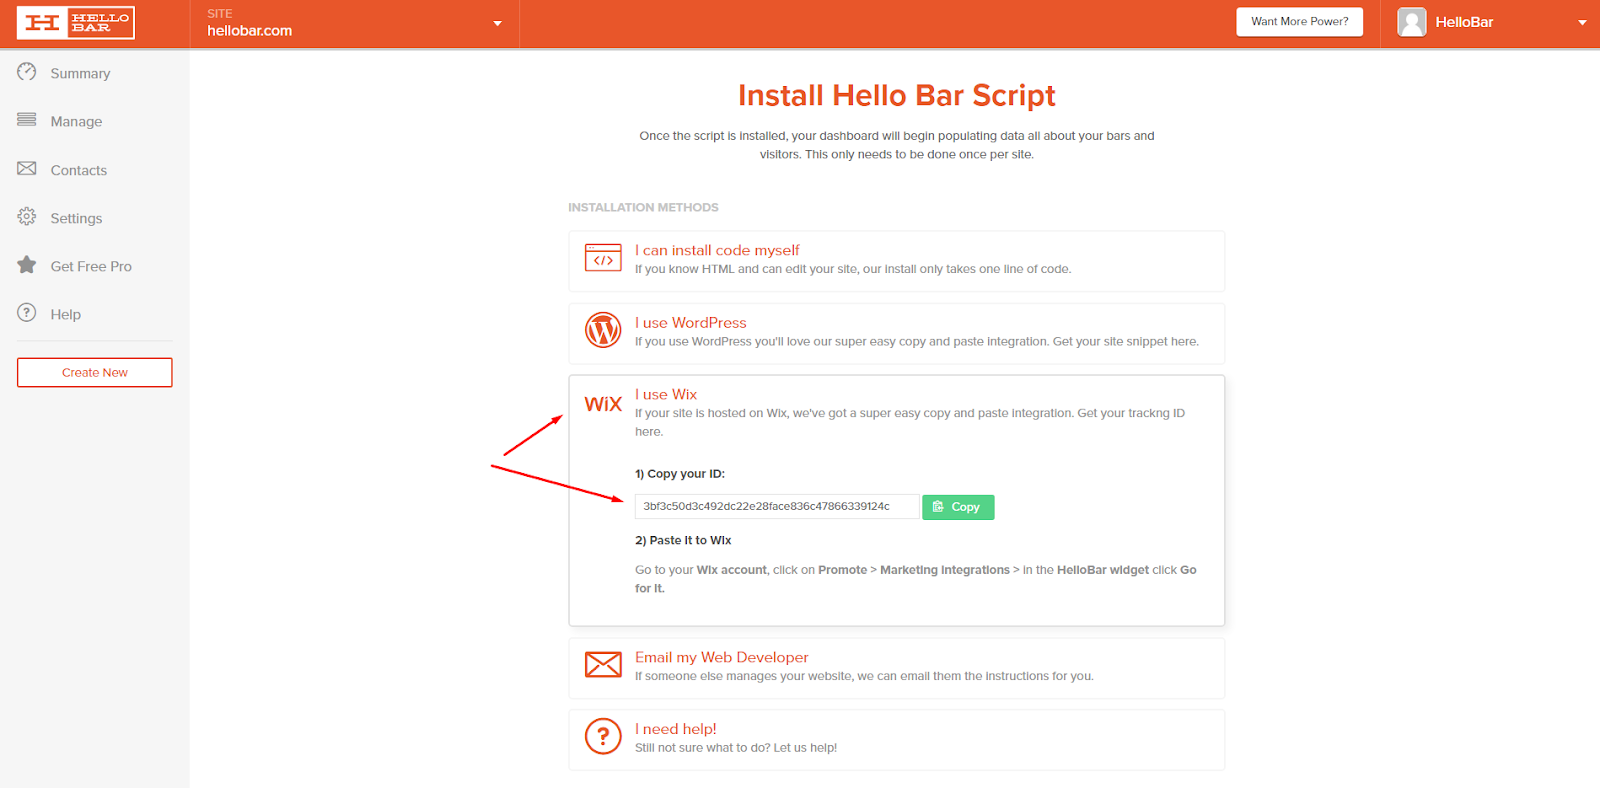The image size is (1600, 788).
Task: Collapse the I use Wix heading
Action: coord(666,394)
